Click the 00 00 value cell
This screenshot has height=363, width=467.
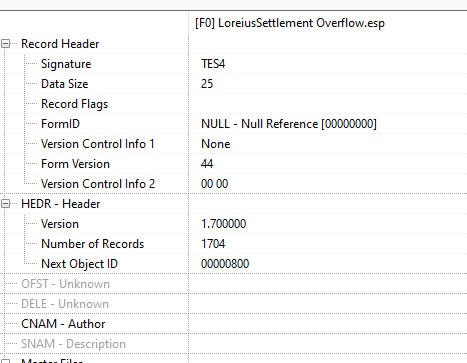(215, 184)
